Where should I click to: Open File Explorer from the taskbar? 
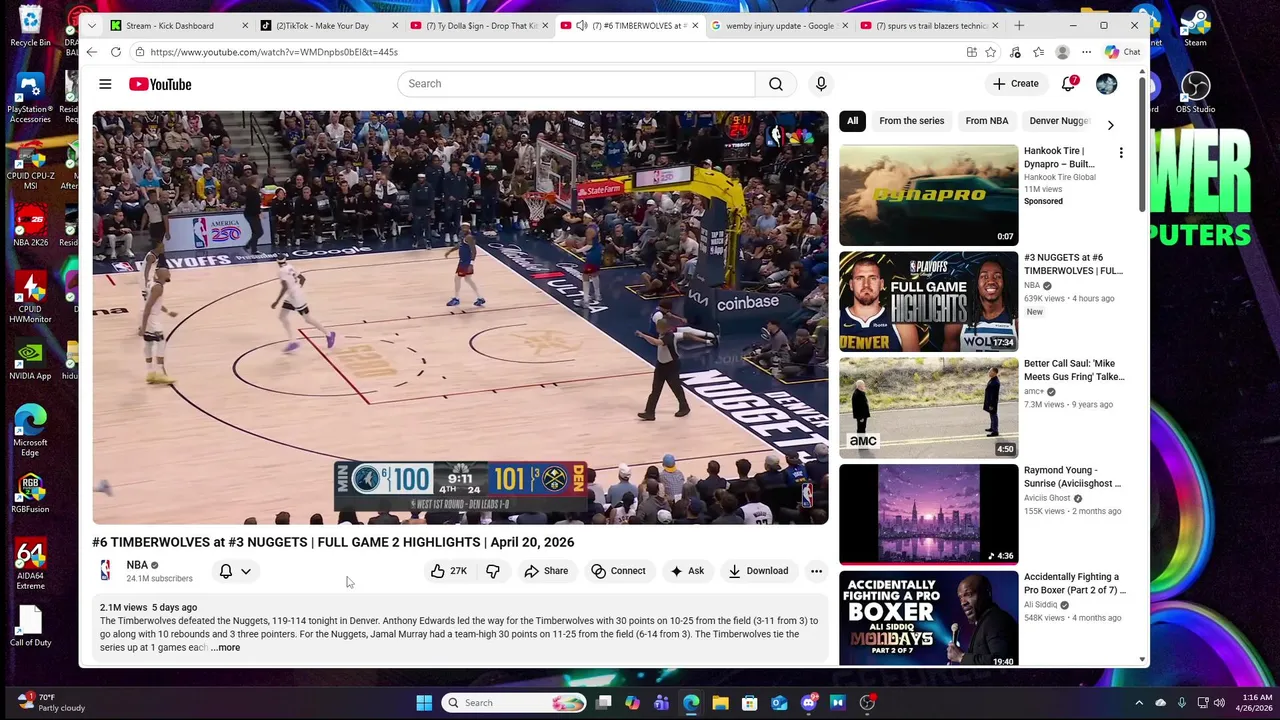coord(720,703)
